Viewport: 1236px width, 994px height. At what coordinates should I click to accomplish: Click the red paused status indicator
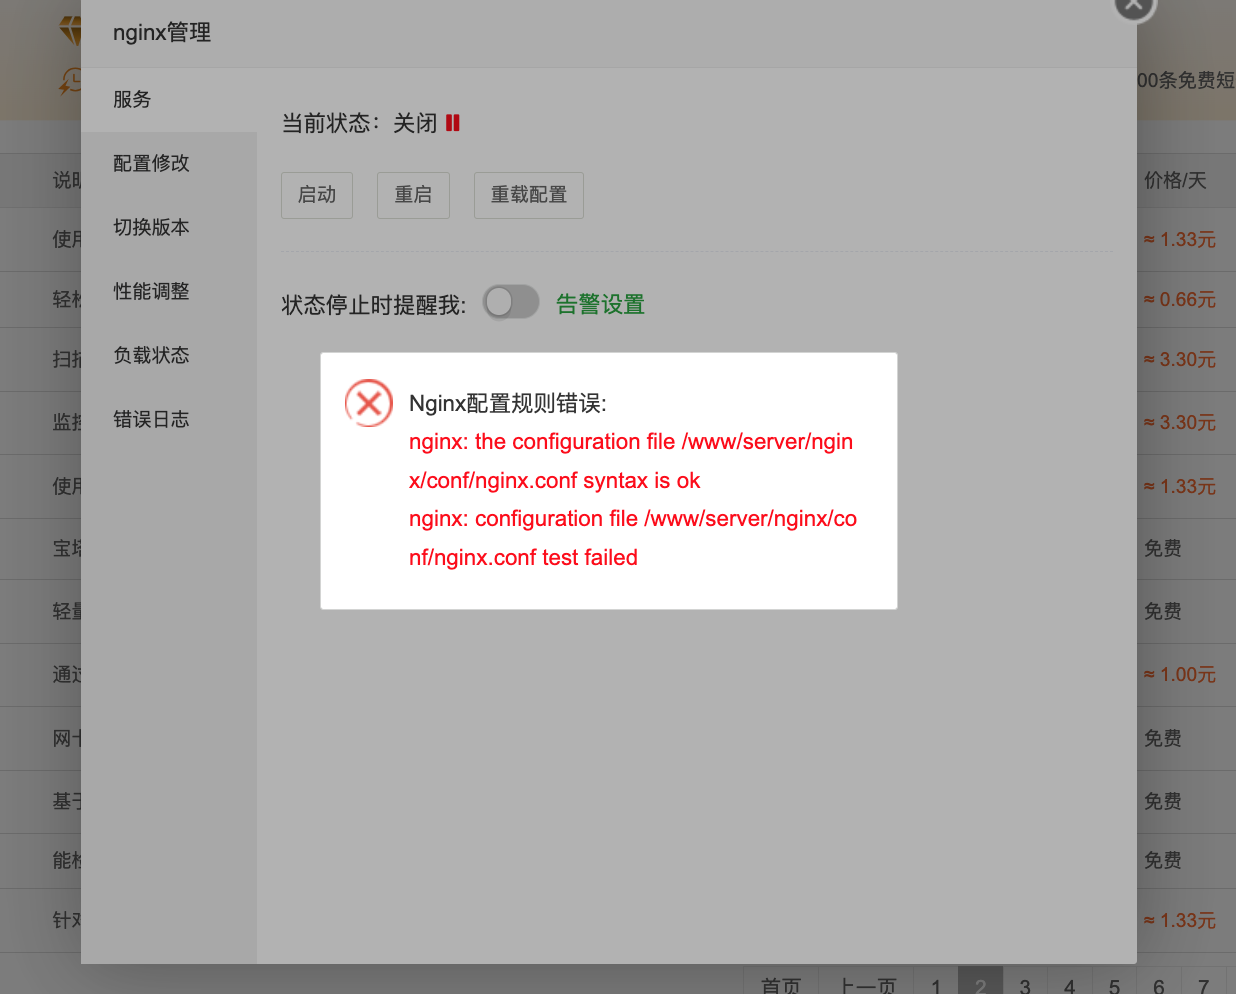point(453,123)
